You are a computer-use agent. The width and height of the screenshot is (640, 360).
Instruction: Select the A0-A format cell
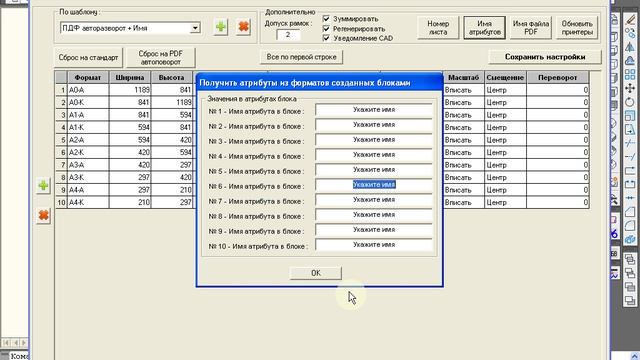[88, 90]
